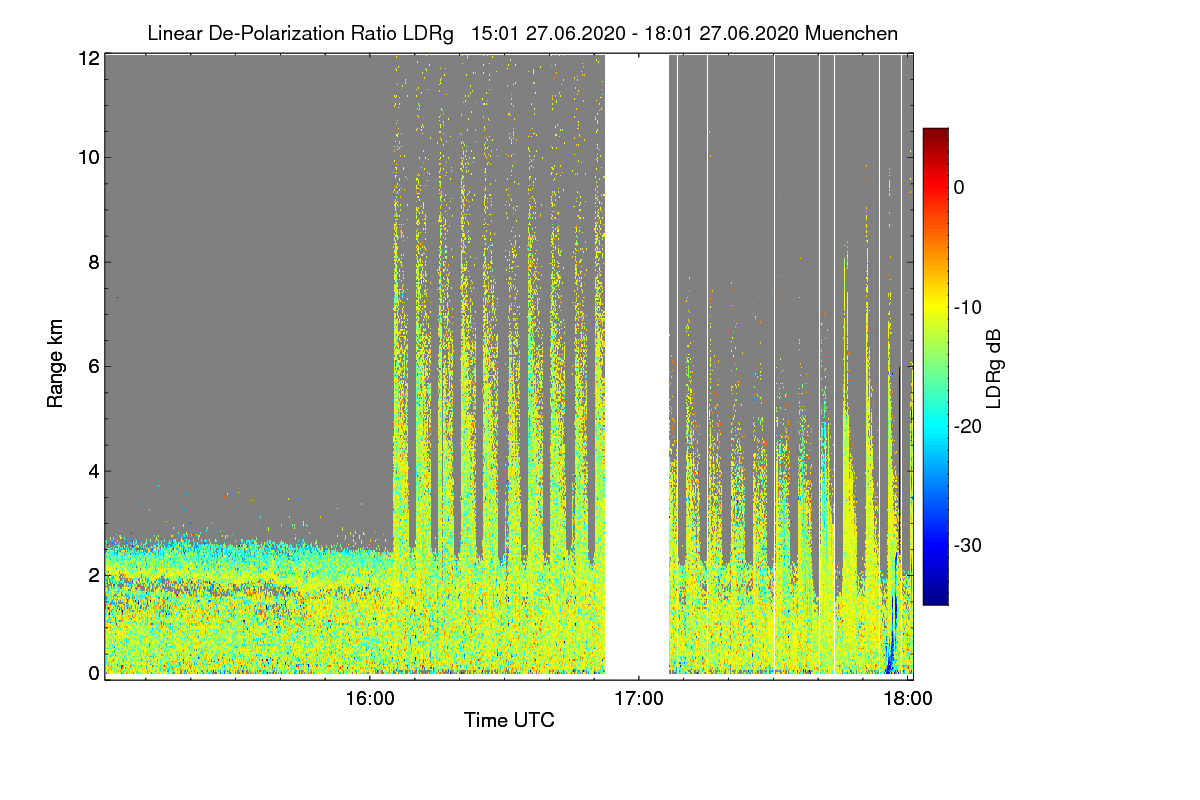Click the '8' range tick label
The image size is (1200, 800).
(x=94, y=262)
